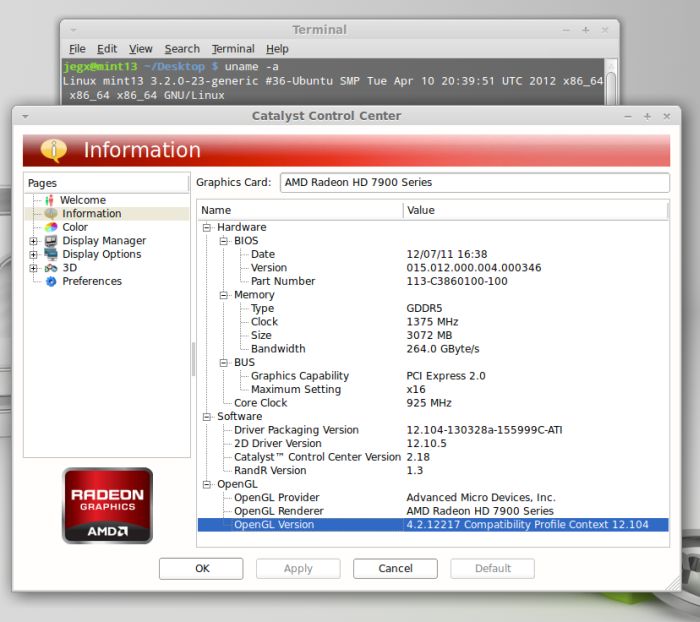Select the BIOS Version row
This screenshot has height=622, width=700.
(433, 267)
